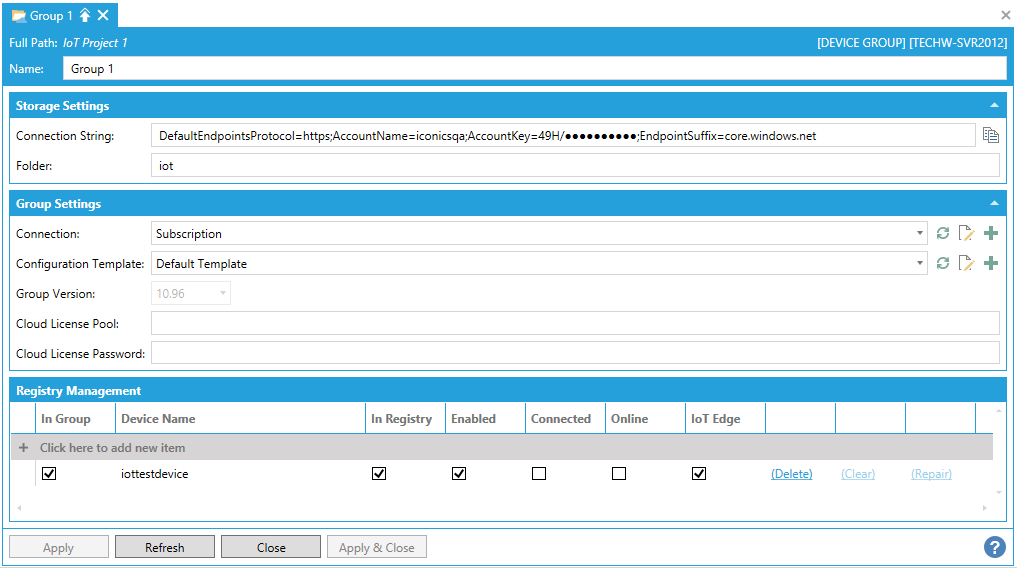Click into the Folder input field
The height and width of the screenshot is (569, 1017).
(x=575, y=166)
